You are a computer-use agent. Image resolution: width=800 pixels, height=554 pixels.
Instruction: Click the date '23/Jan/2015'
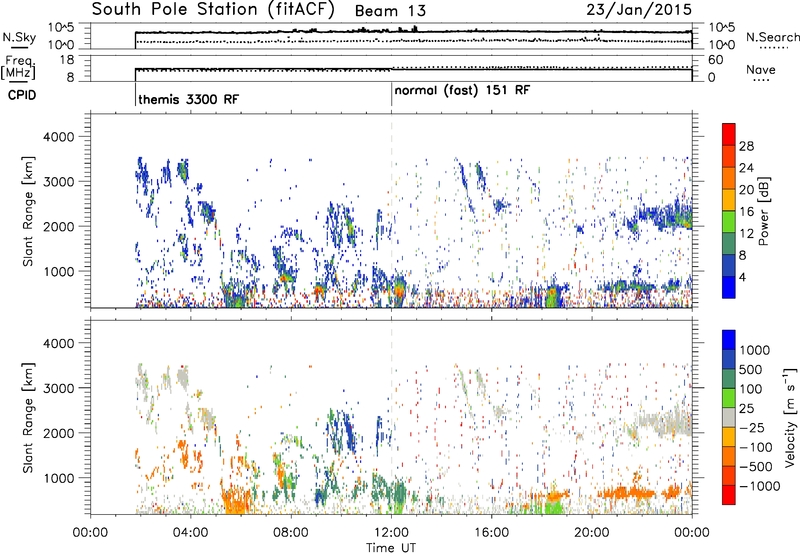[x=639, y=10]
